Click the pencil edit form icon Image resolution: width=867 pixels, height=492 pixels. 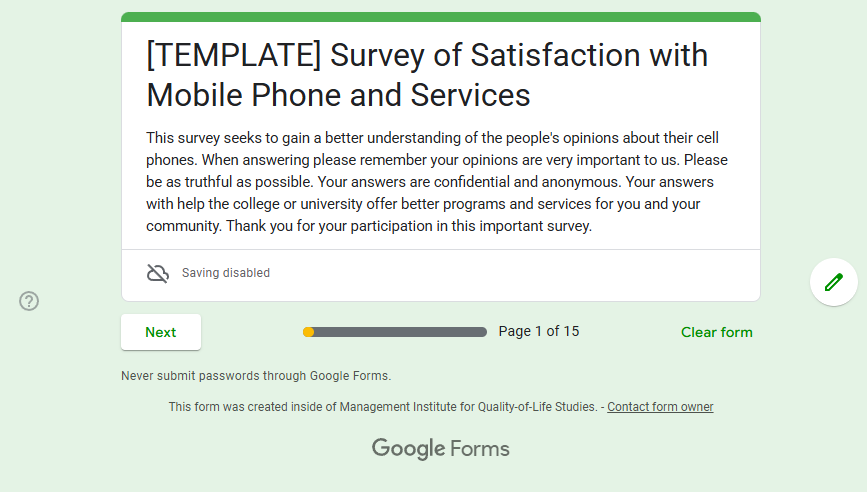click(x=834, y=282)
